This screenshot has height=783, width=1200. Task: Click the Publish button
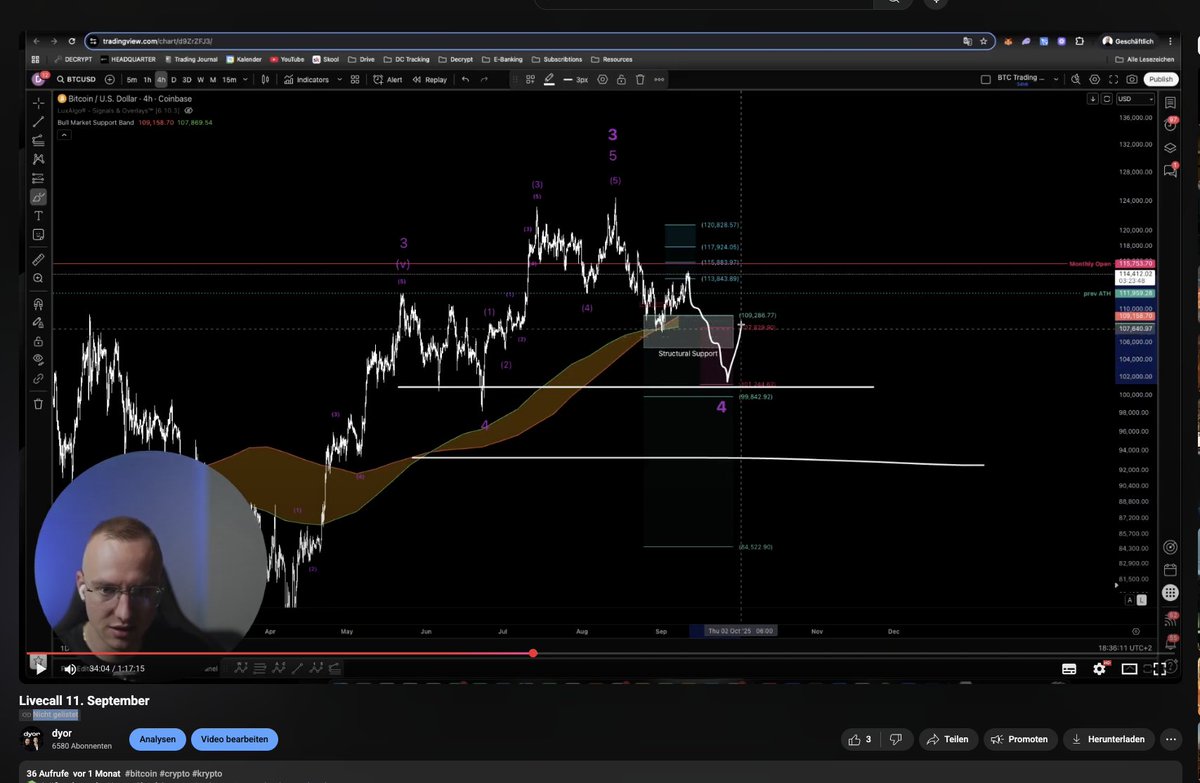pos(1161,79)
